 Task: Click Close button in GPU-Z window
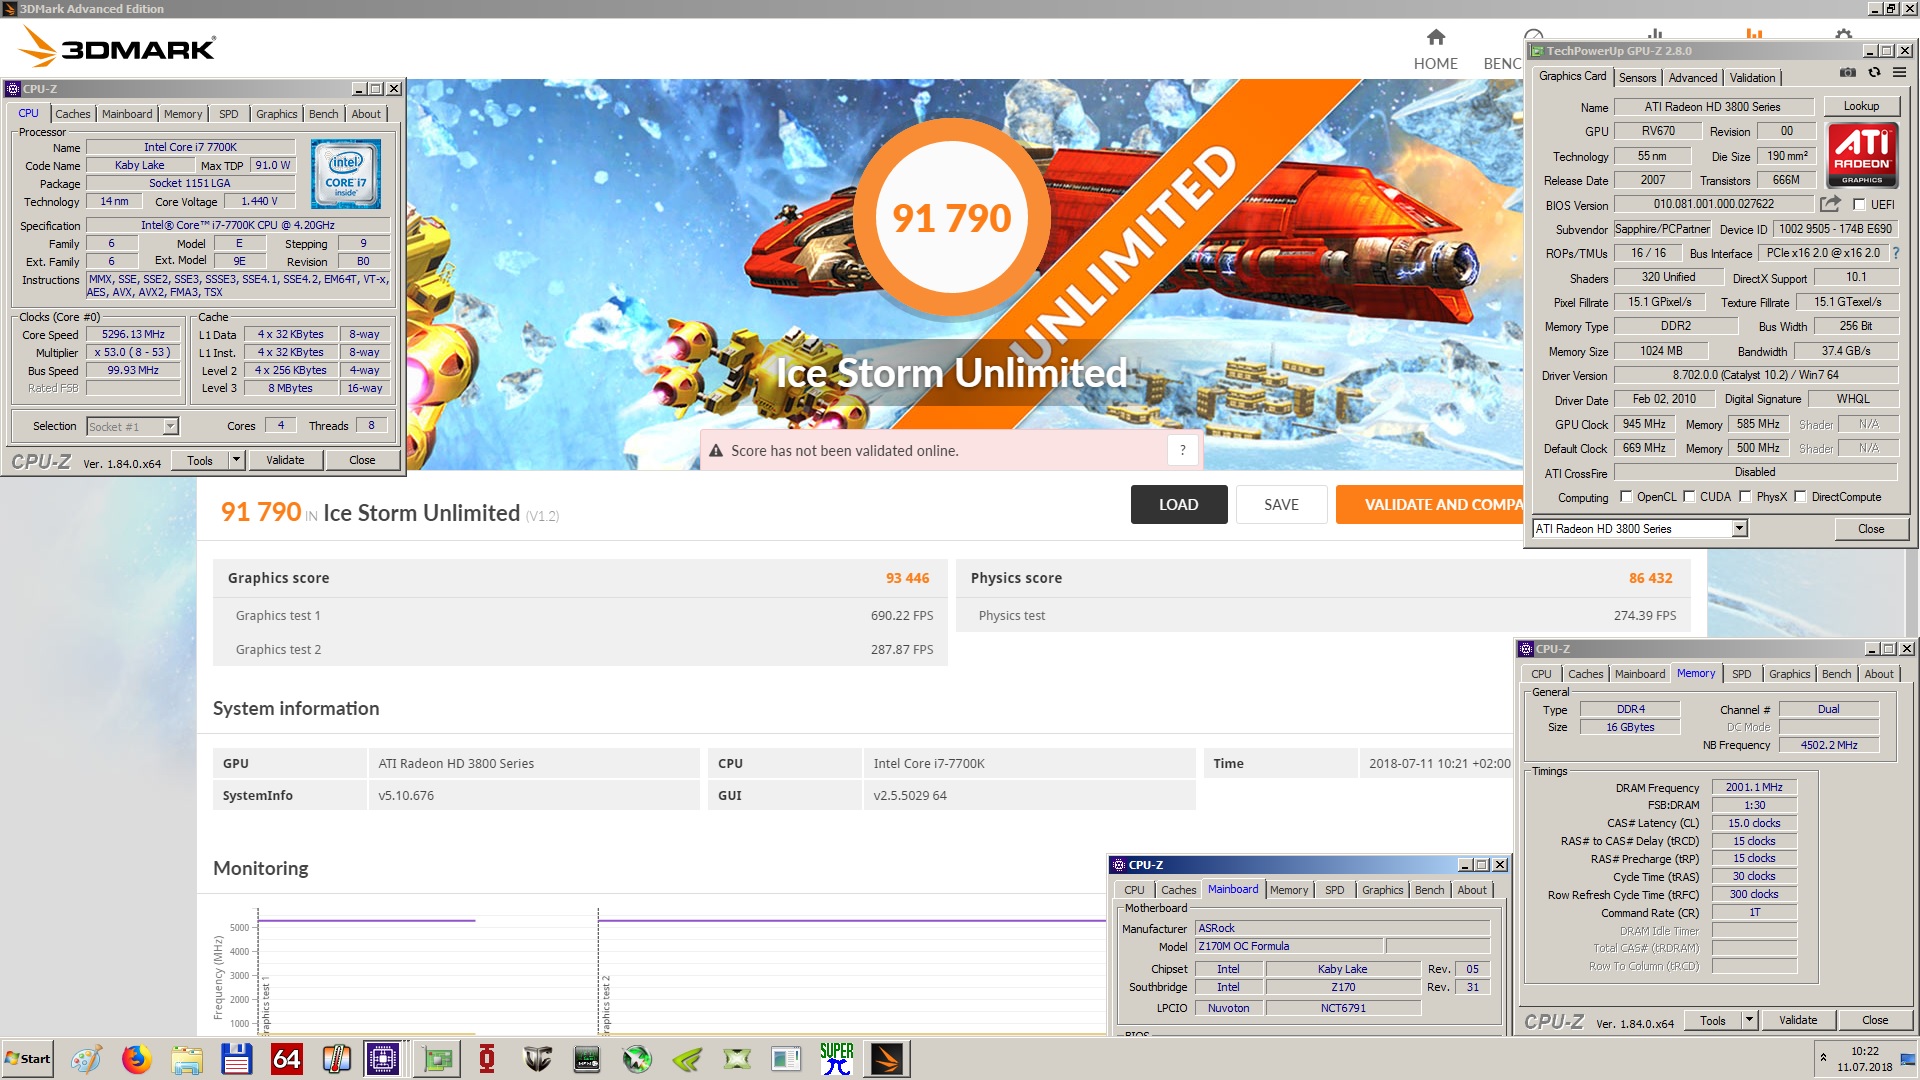point(1870,529)
